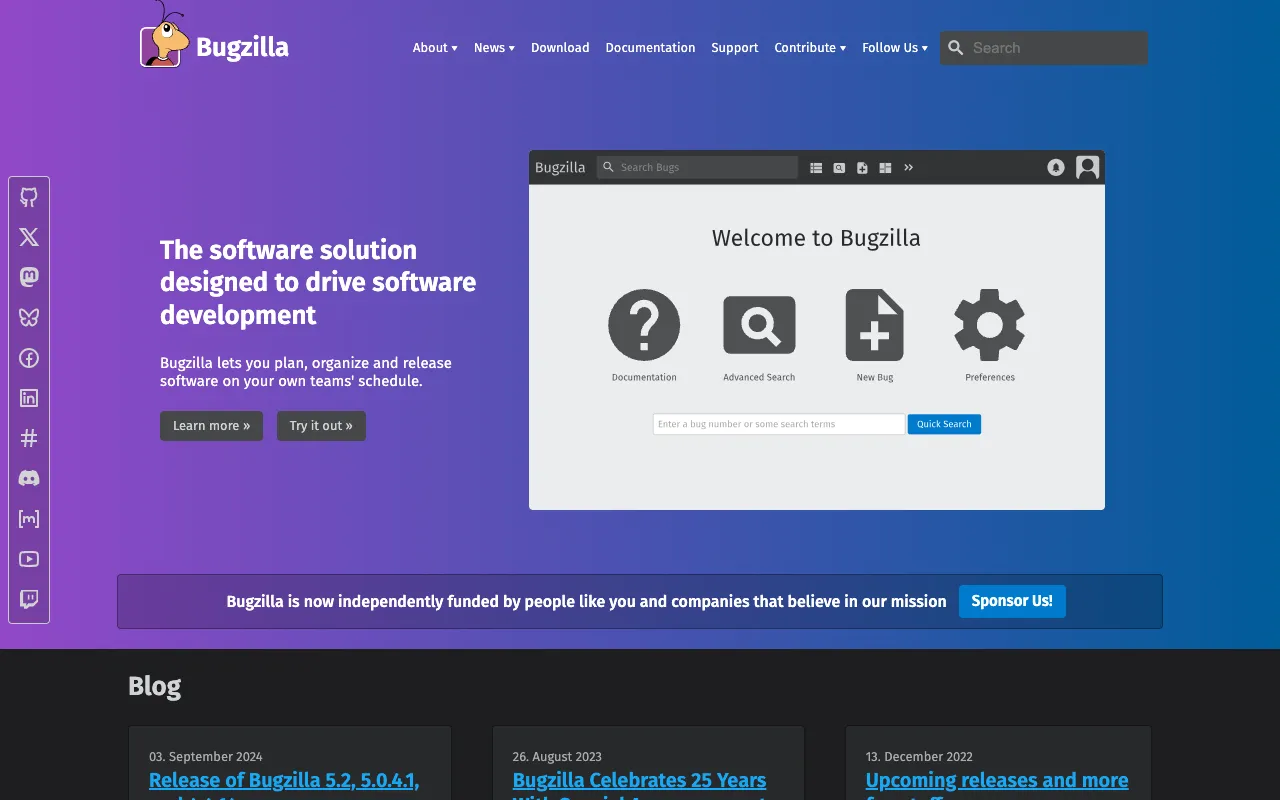Open the Follow Us menu
This screenshot has height=800, width=1280.
(894, 47)
